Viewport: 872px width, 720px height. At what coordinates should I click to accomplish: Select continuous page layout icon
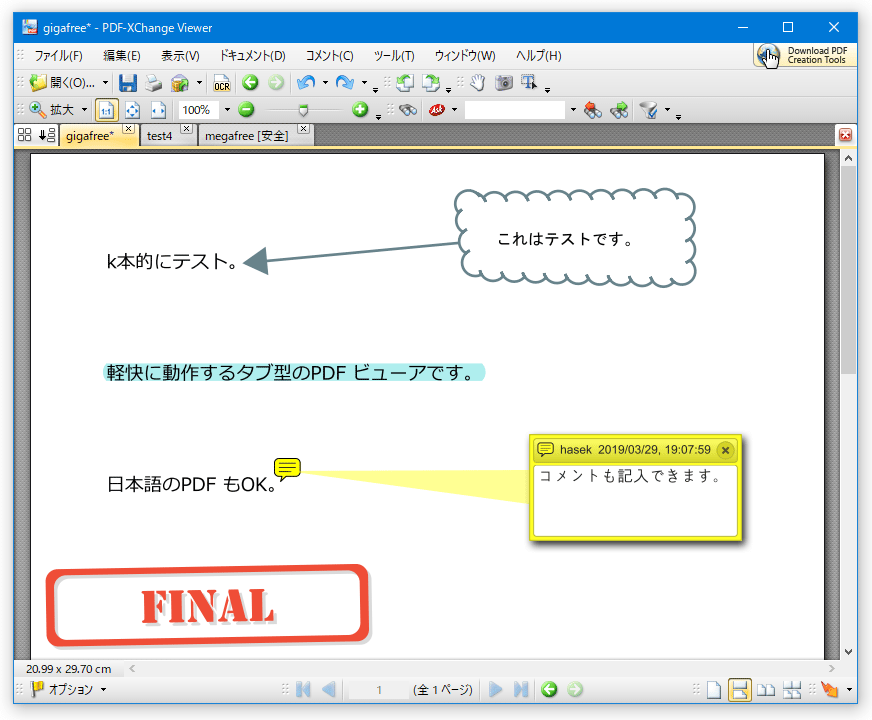[740, 690]
